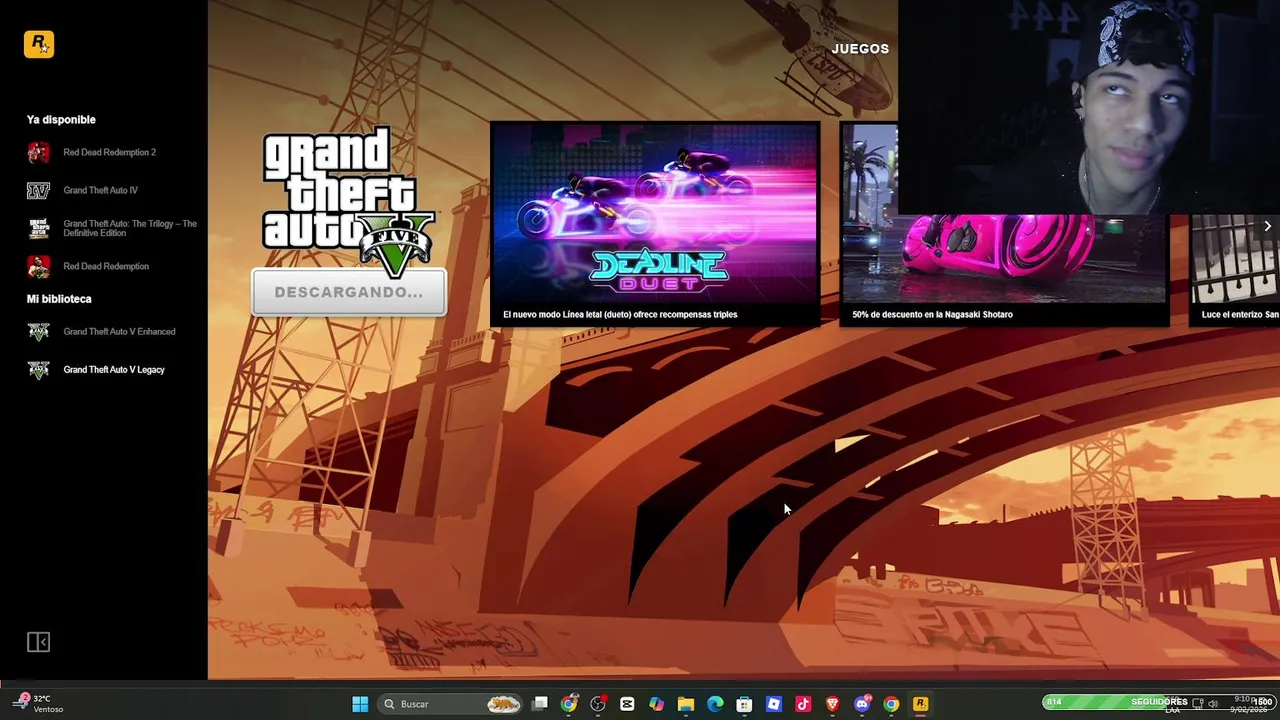Image resolution: width=1280 pixels, height=720 pixels.
Task: Click the GTA Trilogy Definitive Edition icon
Action: pyautogui.click(x=38, y=228)
